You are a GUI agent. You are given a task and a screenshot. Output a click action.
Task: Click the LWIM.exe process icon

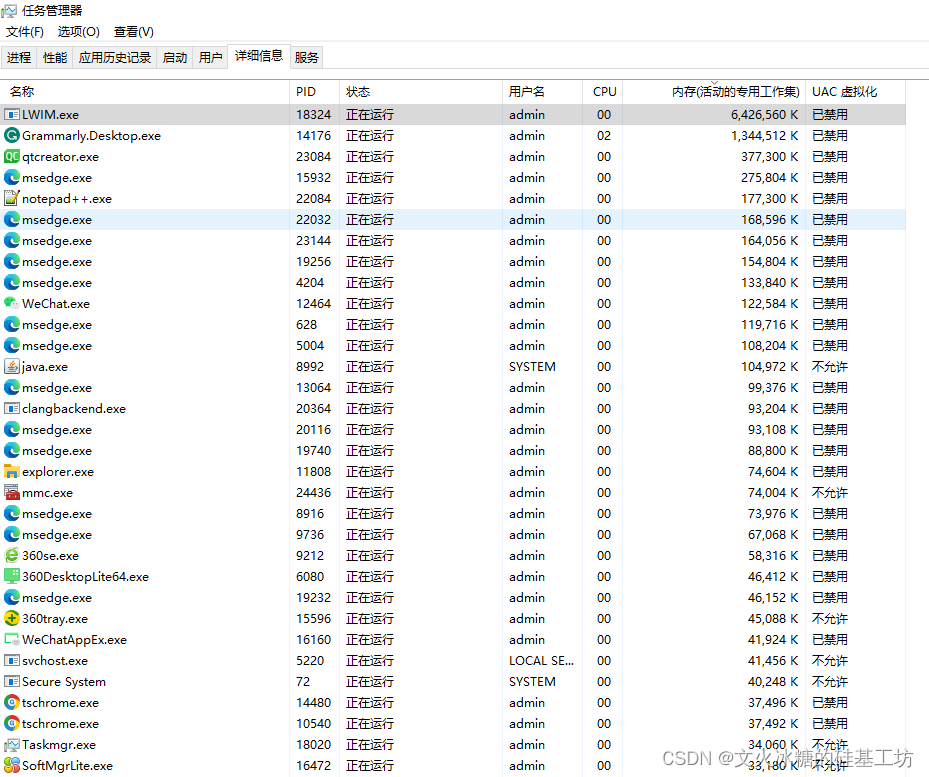12,114
